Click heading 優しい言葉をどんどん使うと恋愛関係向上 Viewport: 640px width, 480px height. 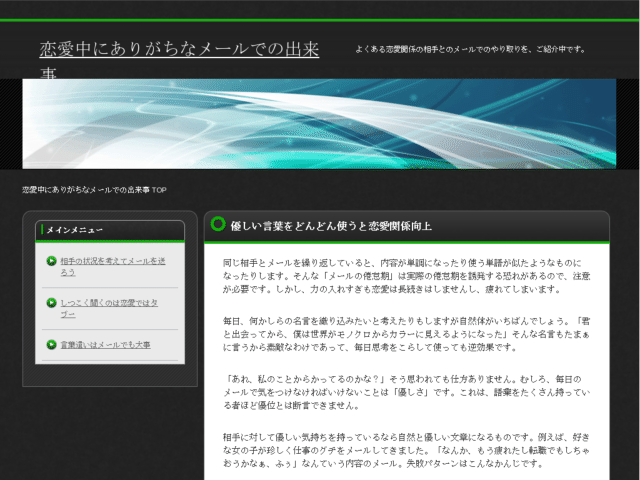point(331,226)
